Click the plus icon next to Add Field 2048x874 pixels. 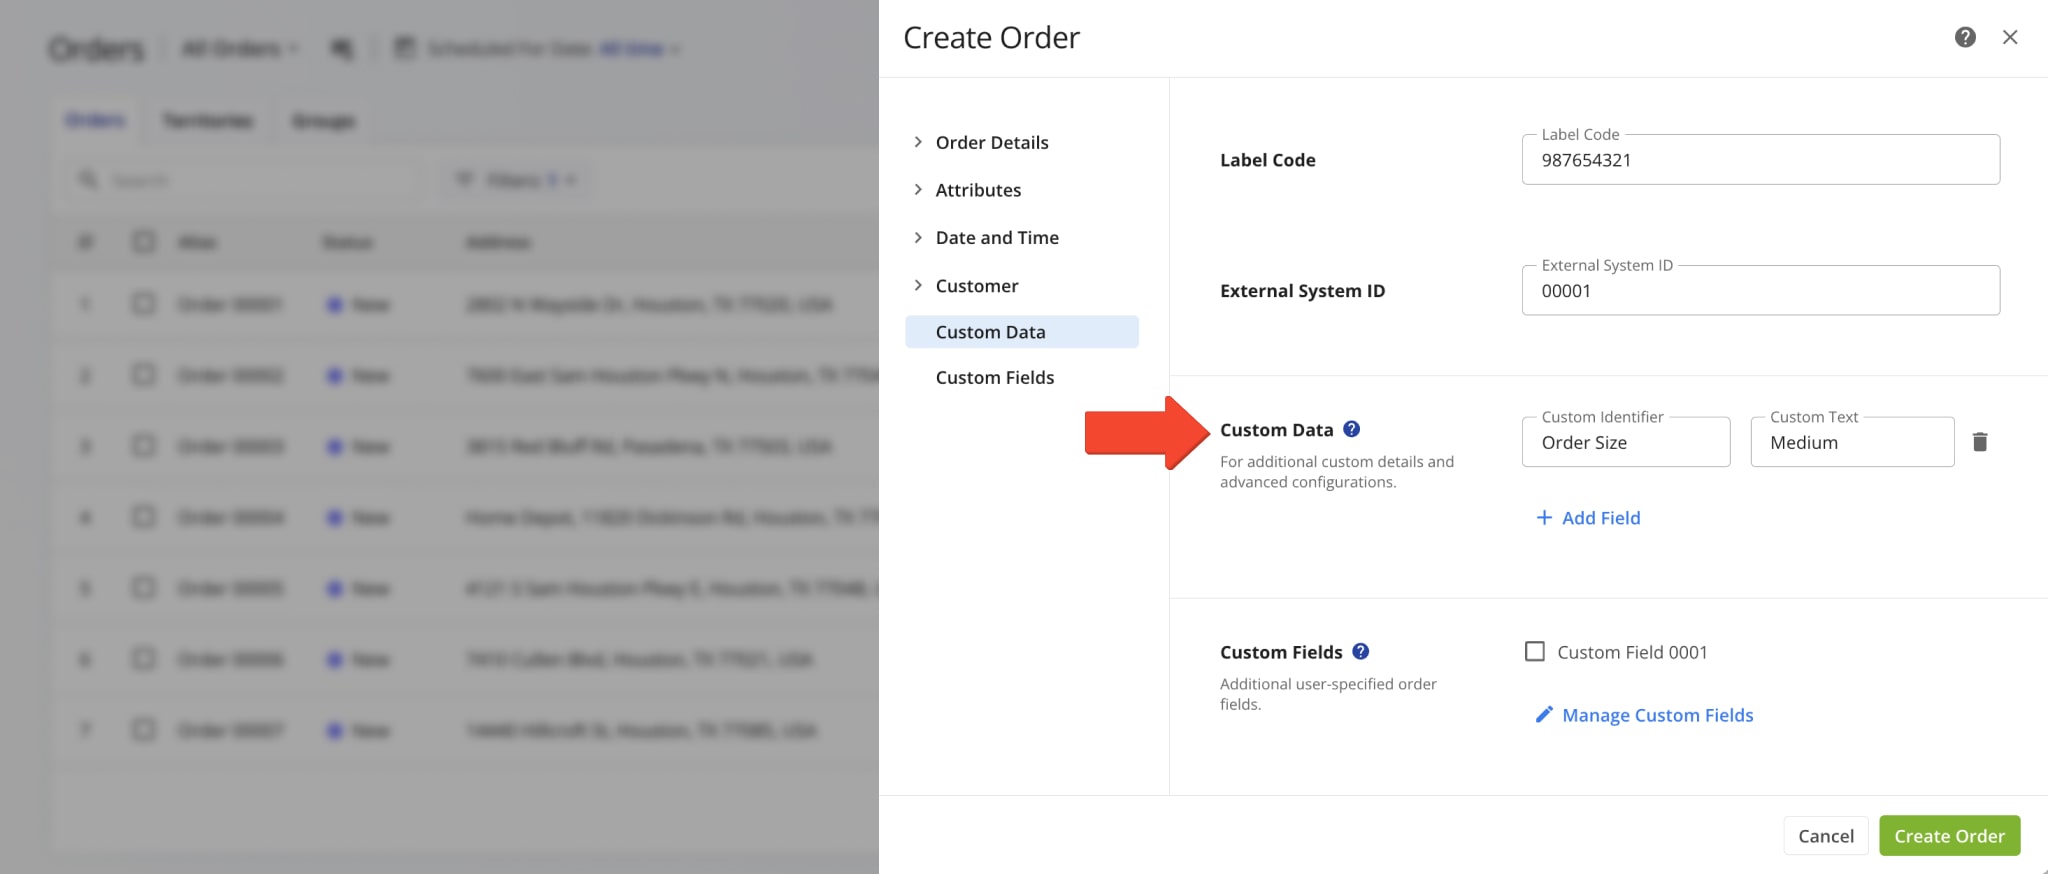point(1544,517)
